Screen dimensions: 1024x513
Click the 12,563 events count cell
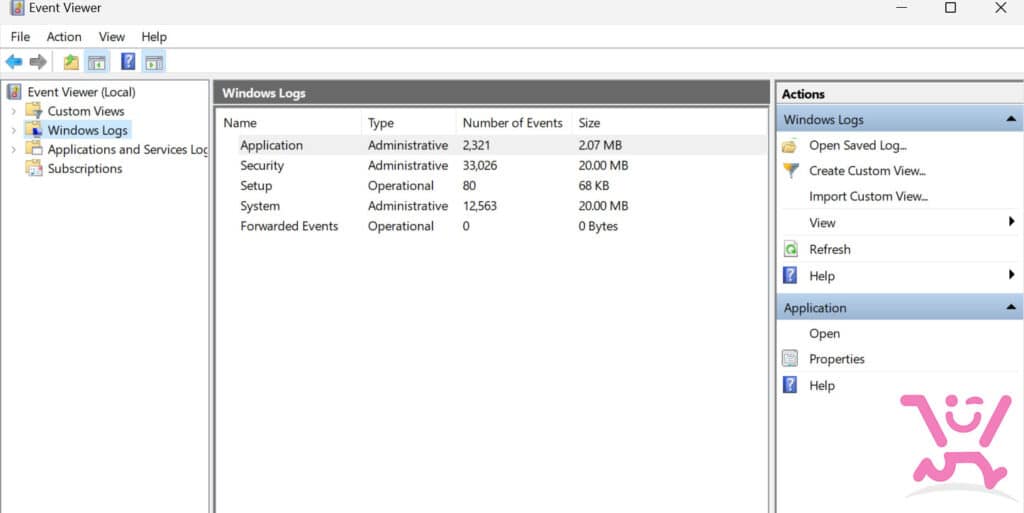point(480,206)
